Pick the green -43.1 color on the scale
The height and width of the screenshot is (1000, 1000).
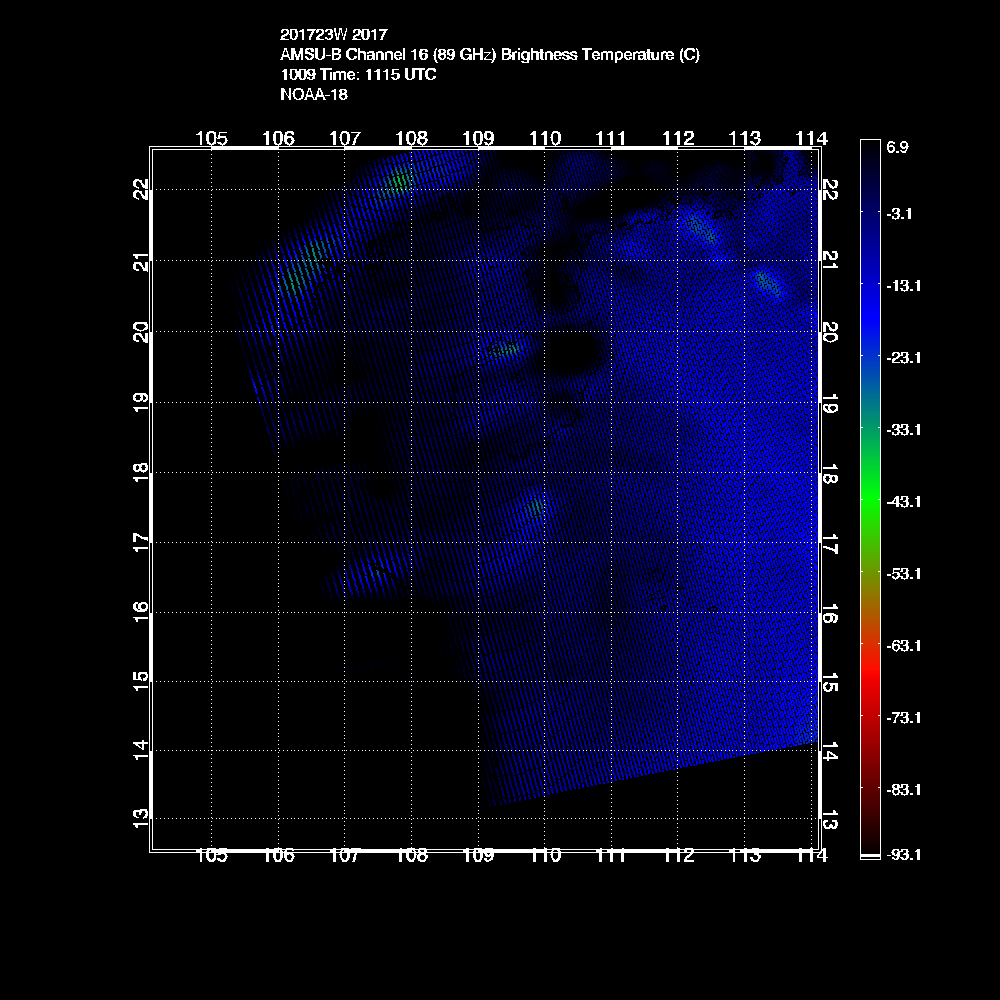pos(868,500)
